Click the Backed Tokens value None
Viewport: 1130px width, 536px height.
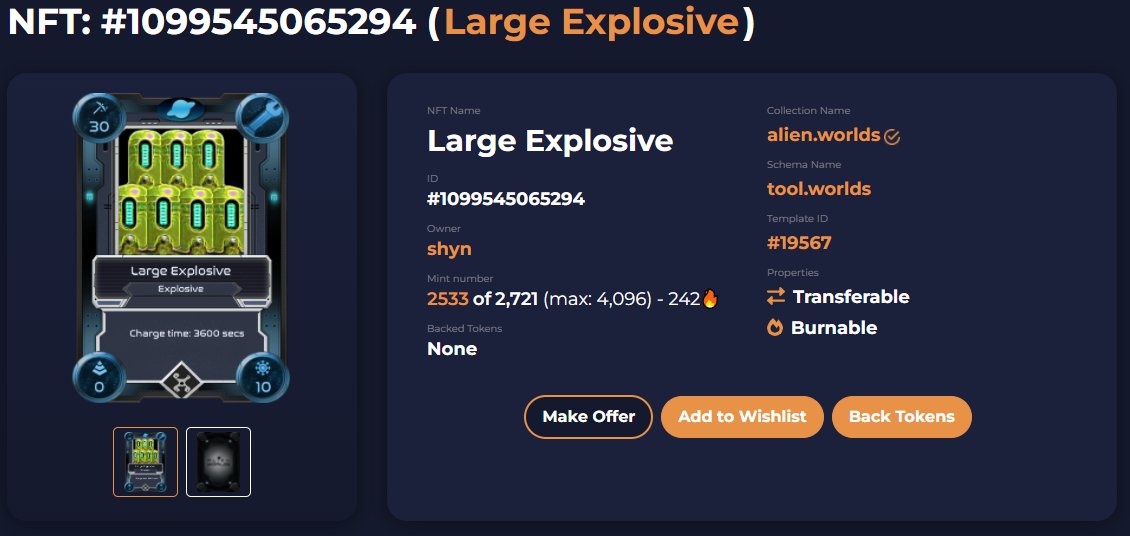(x=452, y=349)
